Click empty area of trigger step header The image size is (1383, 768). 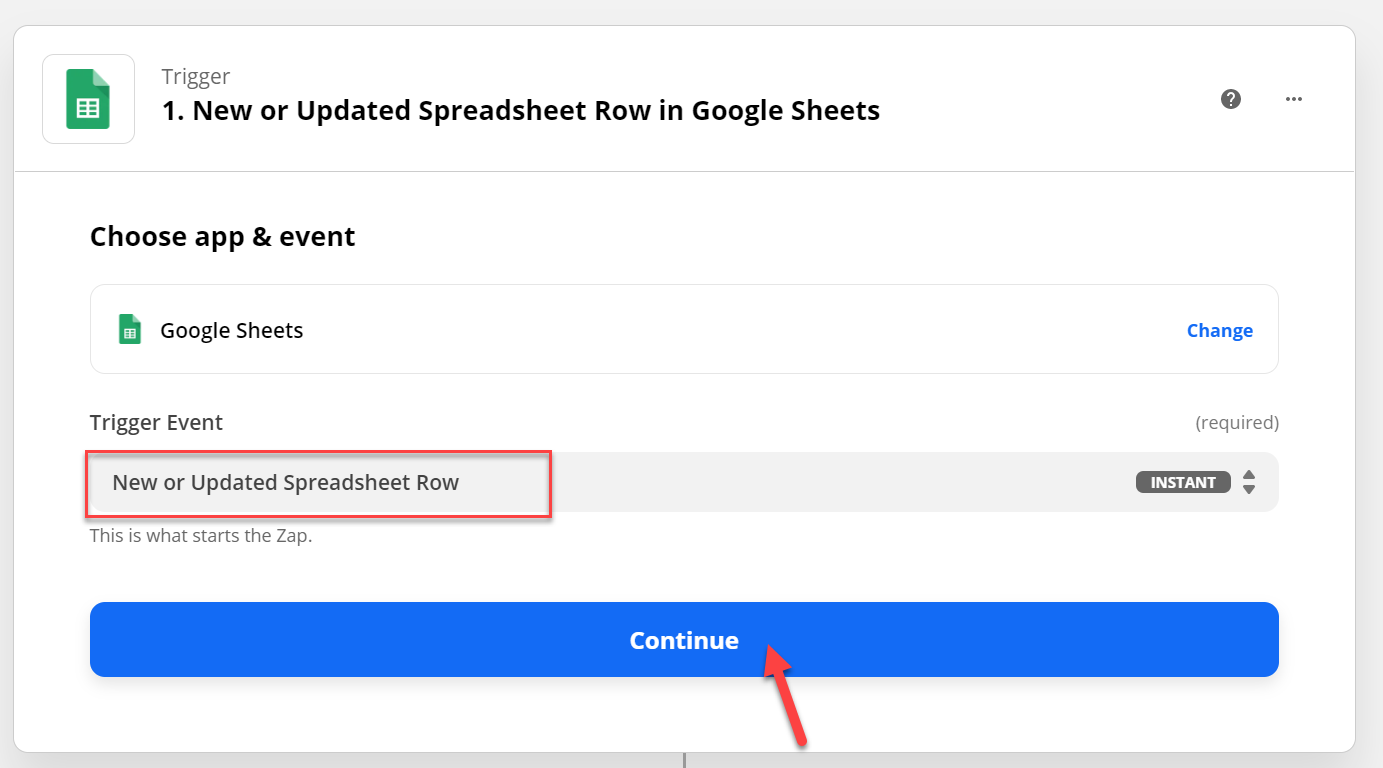pyautogui.click(x=1050, y=100)
